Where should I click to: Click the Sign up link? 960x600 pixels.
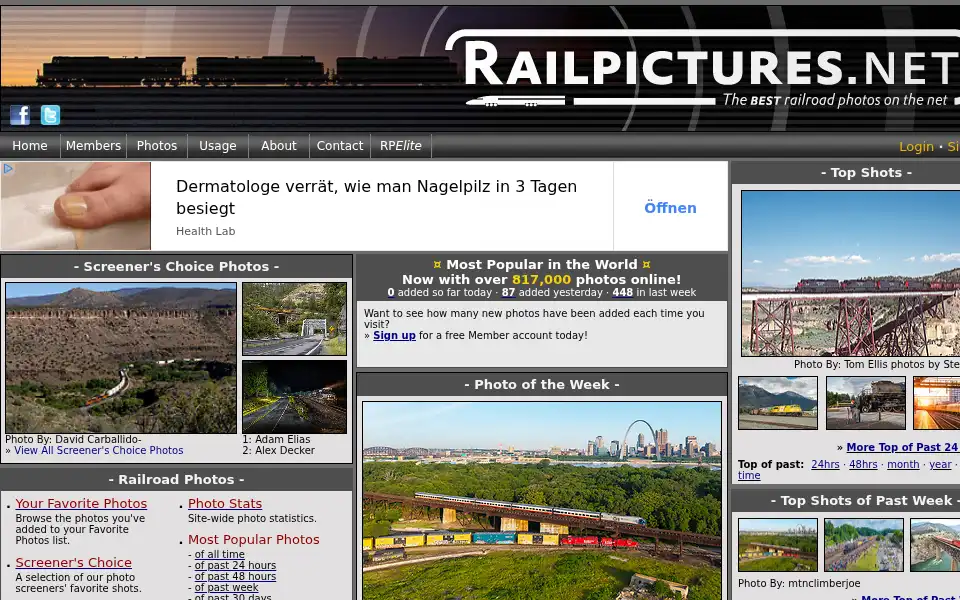coord(394,336)
